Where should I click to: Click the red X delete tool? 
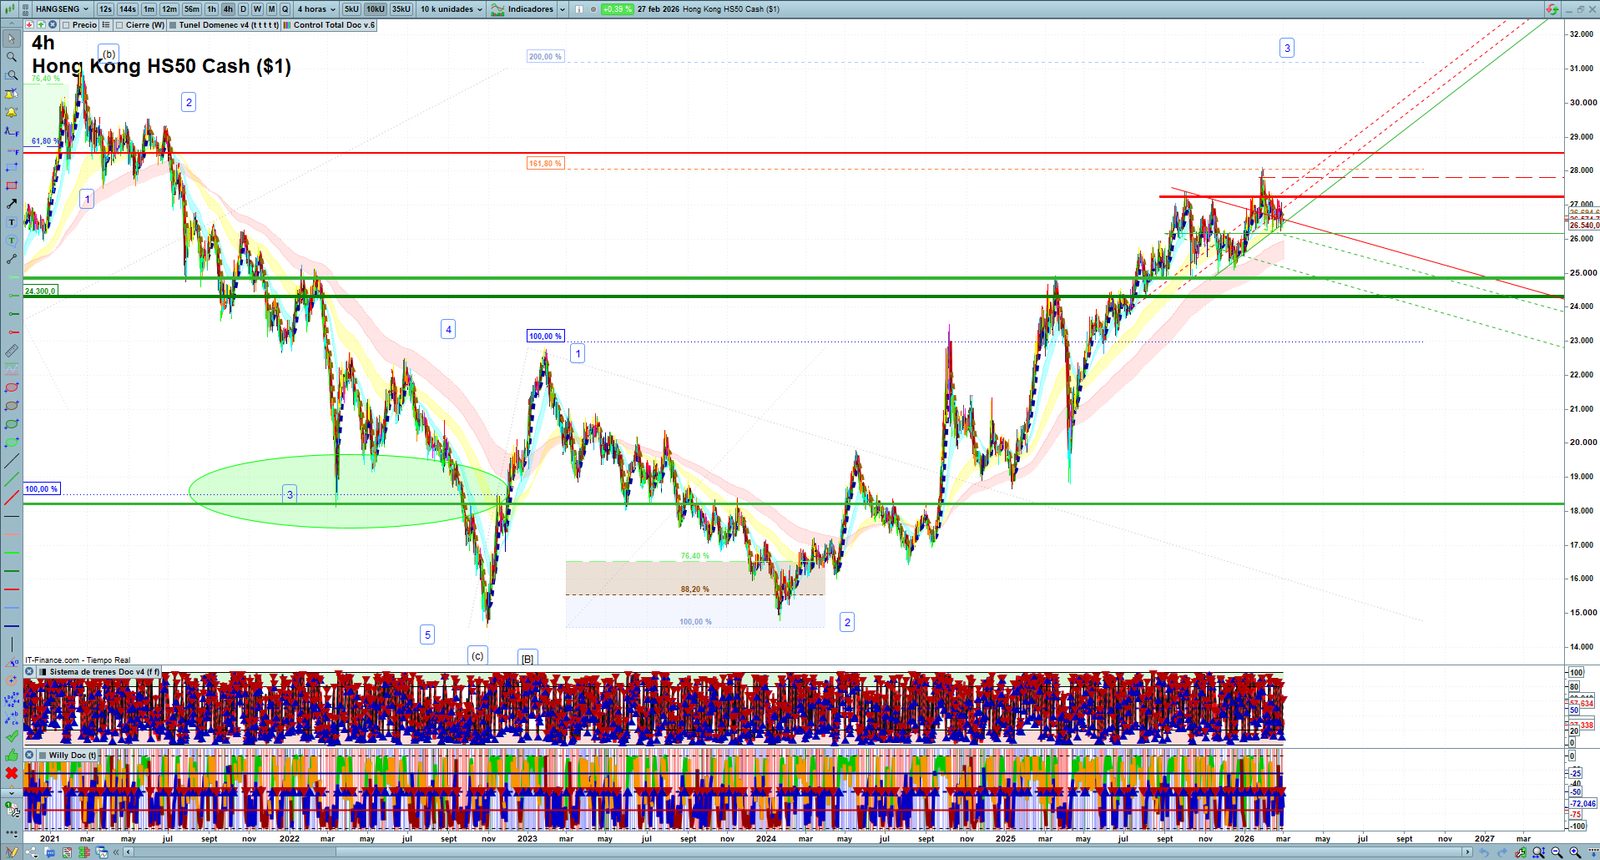coord(11,773)
